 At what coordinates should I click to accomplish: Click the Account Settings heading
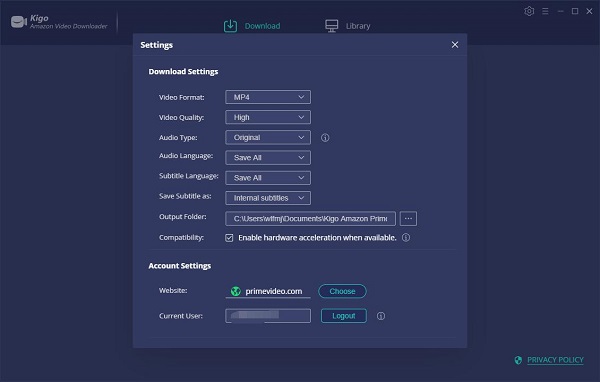(x=180, y=266)
